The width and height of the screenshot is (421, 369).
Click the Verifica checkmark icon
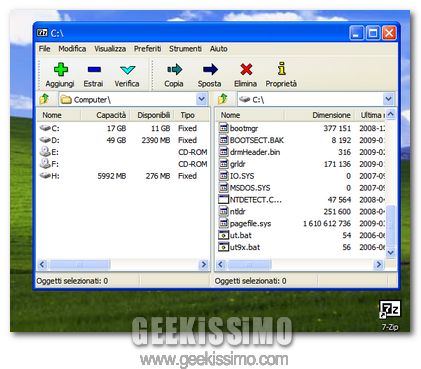pos(127,69)
